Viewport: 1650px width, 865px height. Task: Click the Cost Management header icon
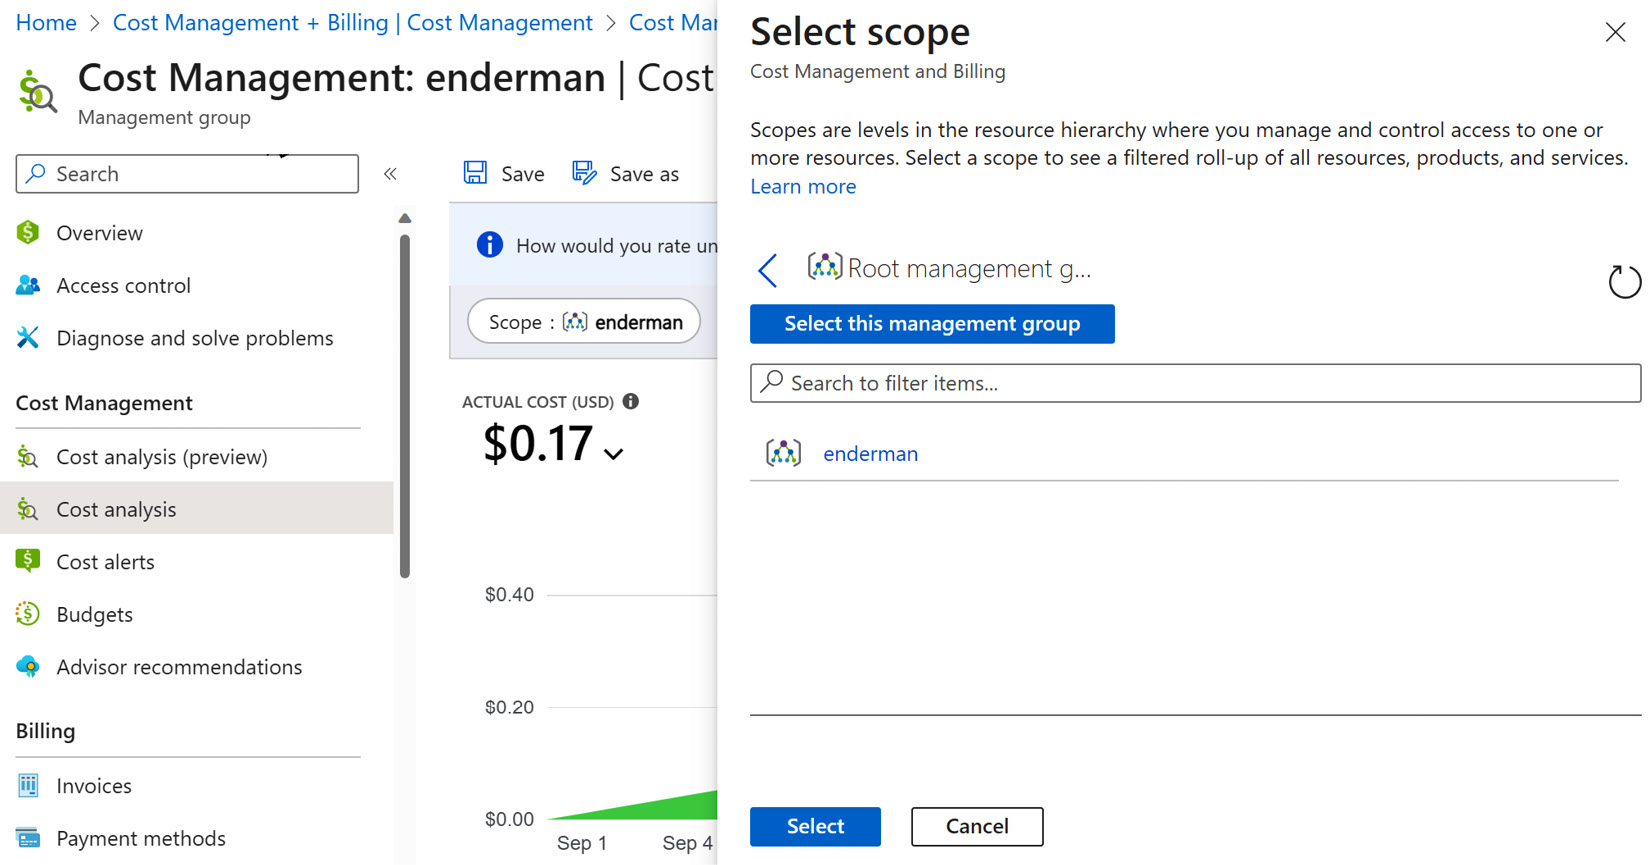point(38,92)
